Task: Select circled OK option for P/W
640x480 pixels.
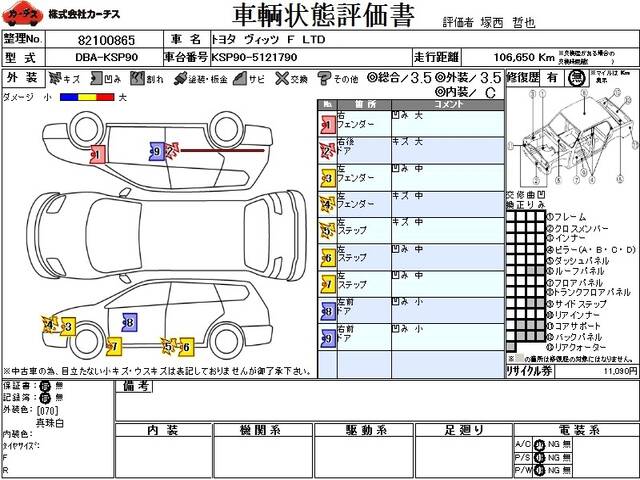Action: click(540, 471)
